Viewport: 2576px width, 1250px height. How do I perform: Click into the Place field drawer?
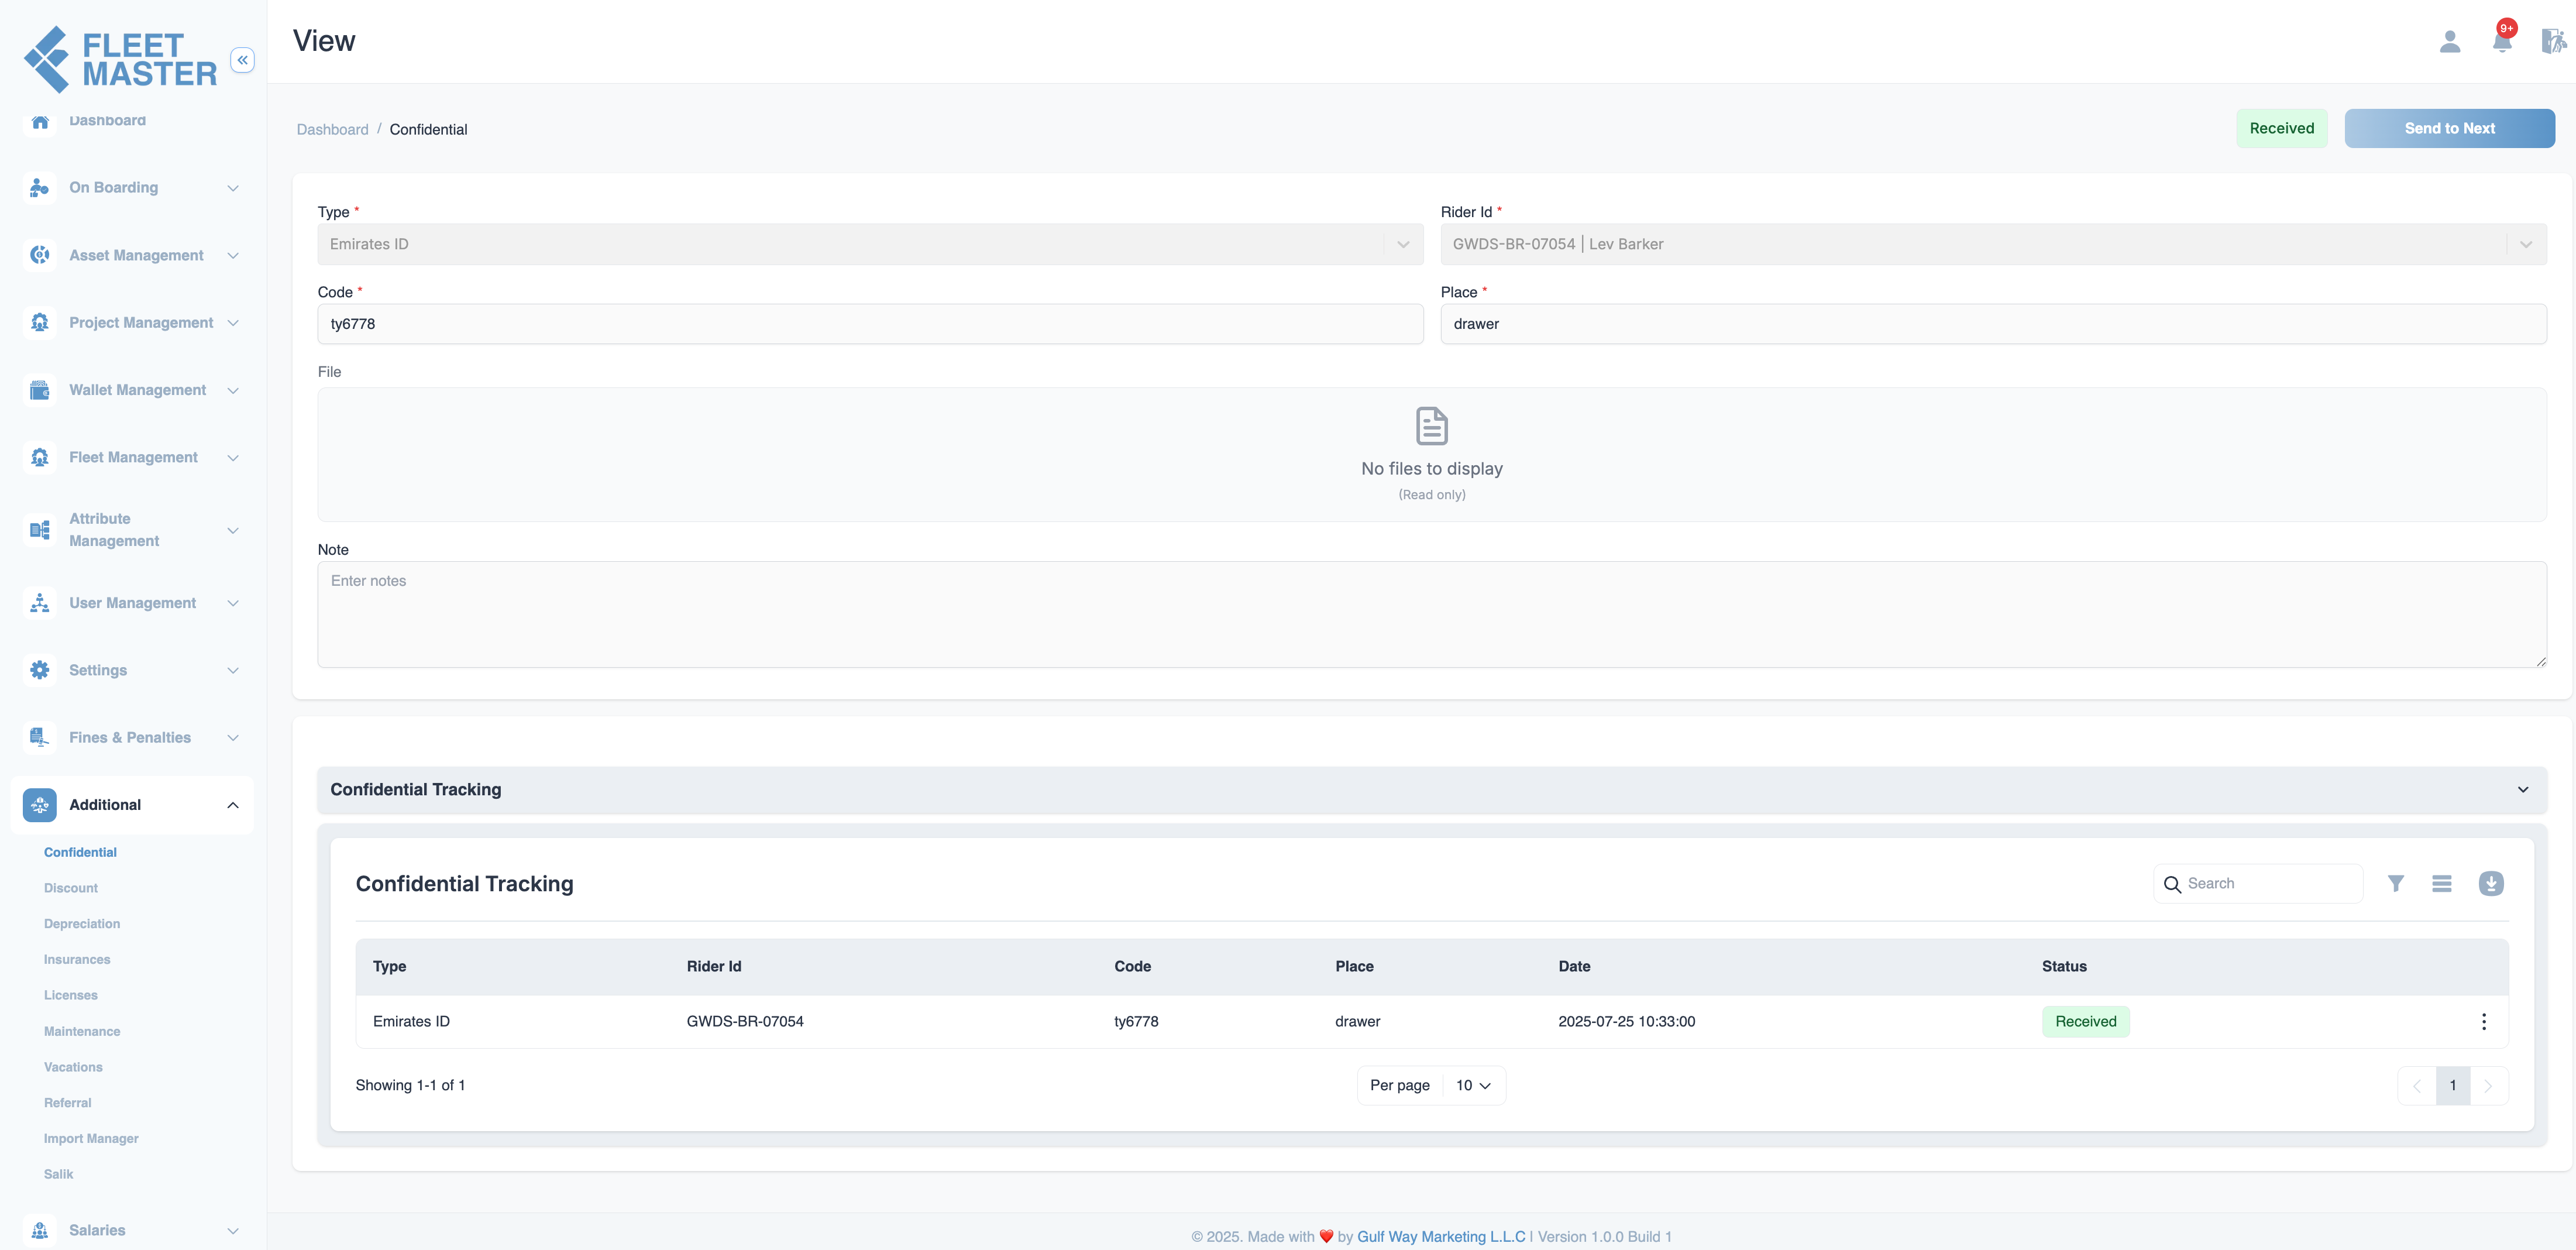coord(1993,324)
